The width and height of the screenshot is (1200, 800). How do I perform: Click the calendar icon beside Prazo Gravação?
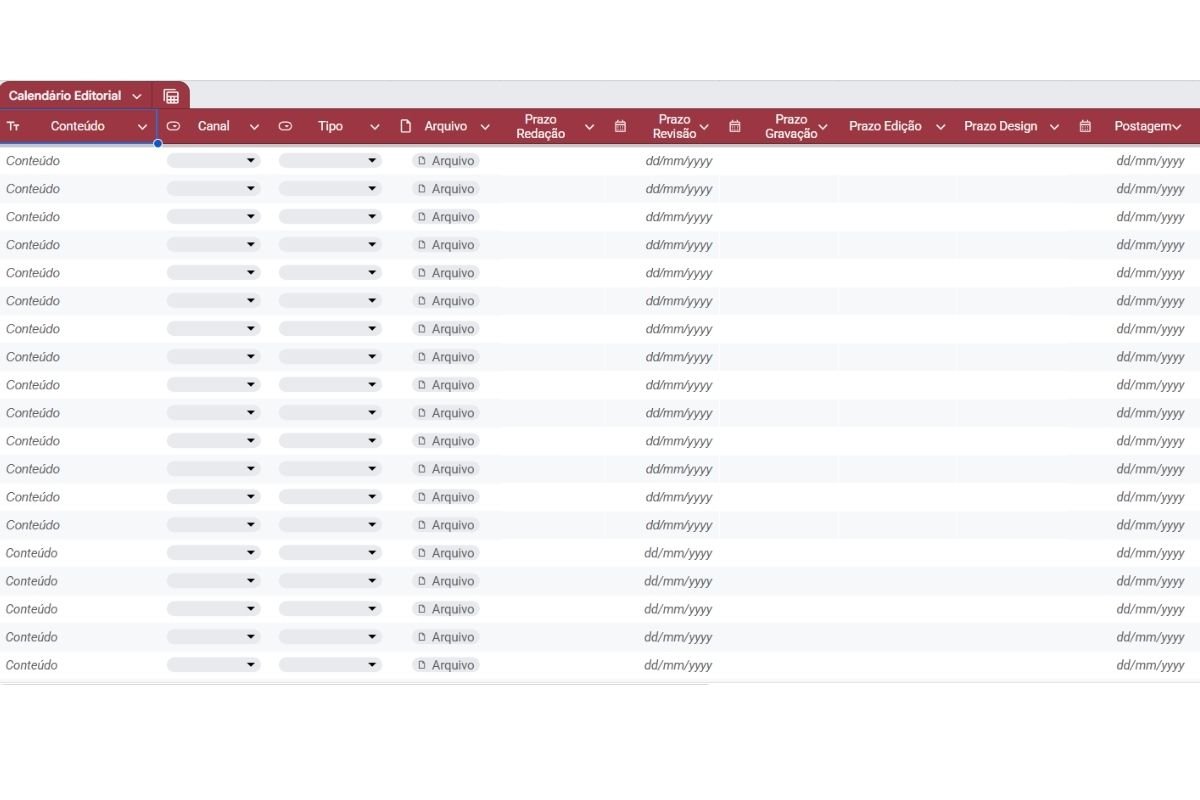click(735, 127)
